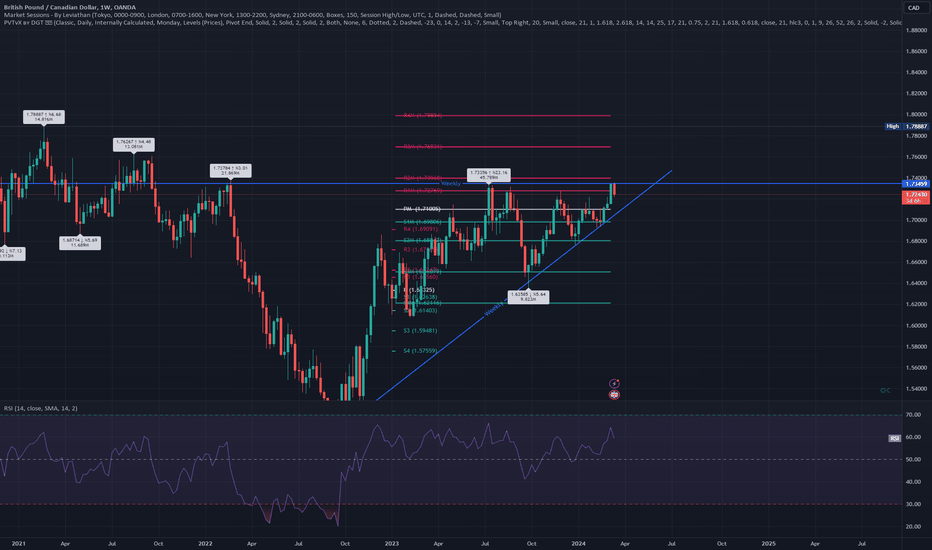The width and height of the screenshot is (932, 550).
Task: Click the 2022 date label on time axis
Action: pos(205,543)
